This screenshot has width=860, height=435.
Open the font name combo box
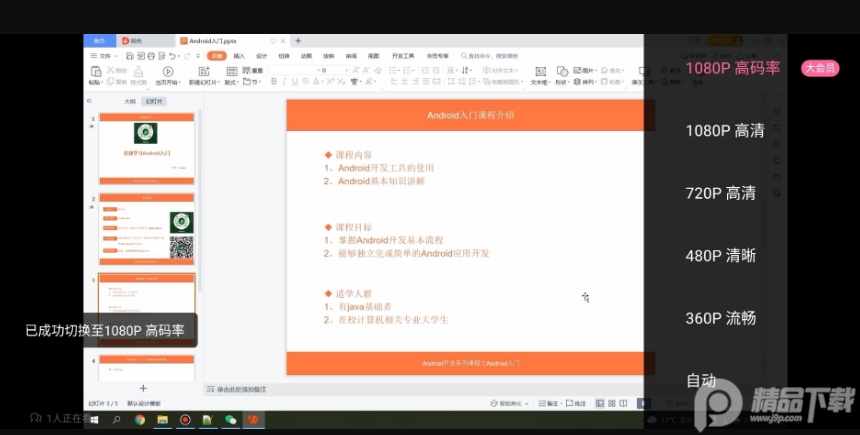294,70
